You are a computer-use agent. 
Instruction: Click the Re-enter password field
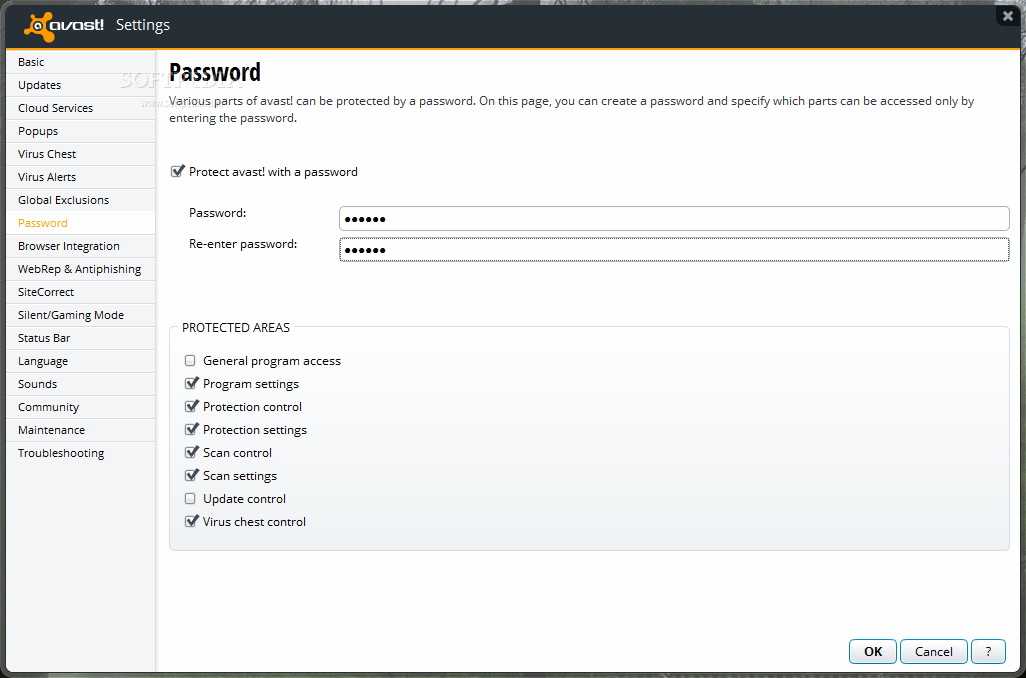(674, 249)
